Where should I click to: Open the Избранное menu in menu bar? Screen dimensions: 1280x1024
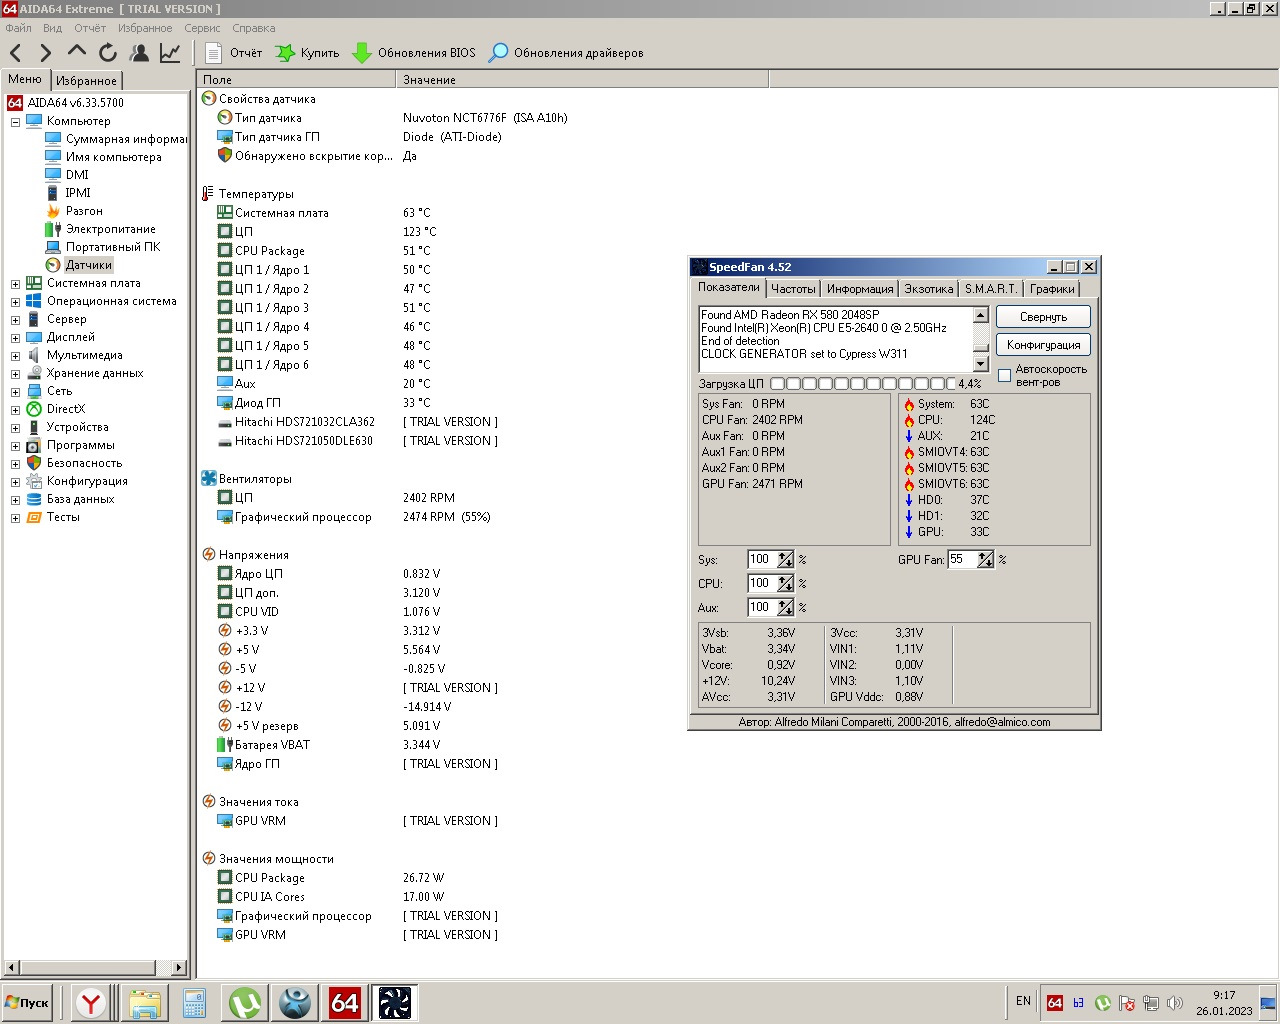tap(145, 28)
